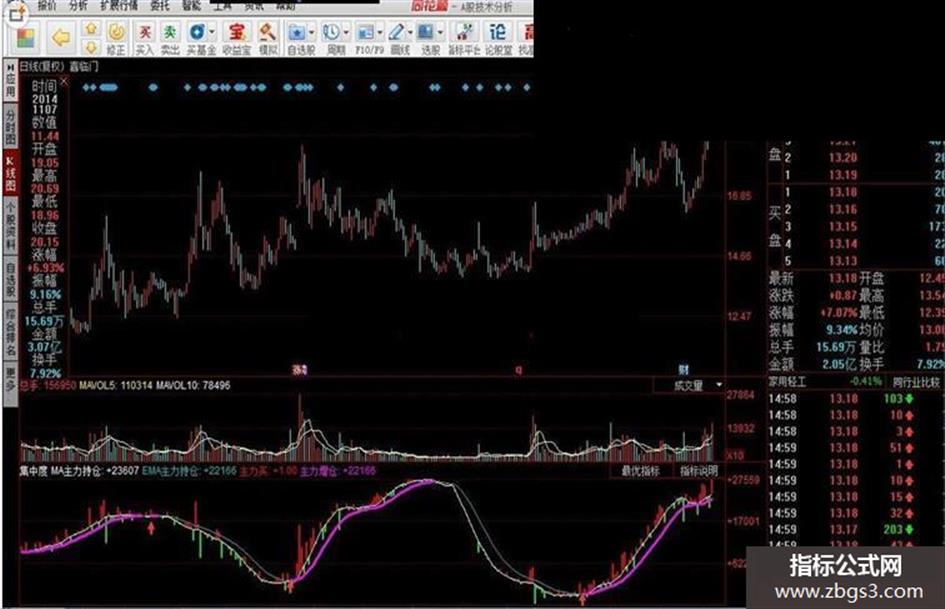Click the 涨 marker below the chart
Screen dimensions: 945x609
300,370
